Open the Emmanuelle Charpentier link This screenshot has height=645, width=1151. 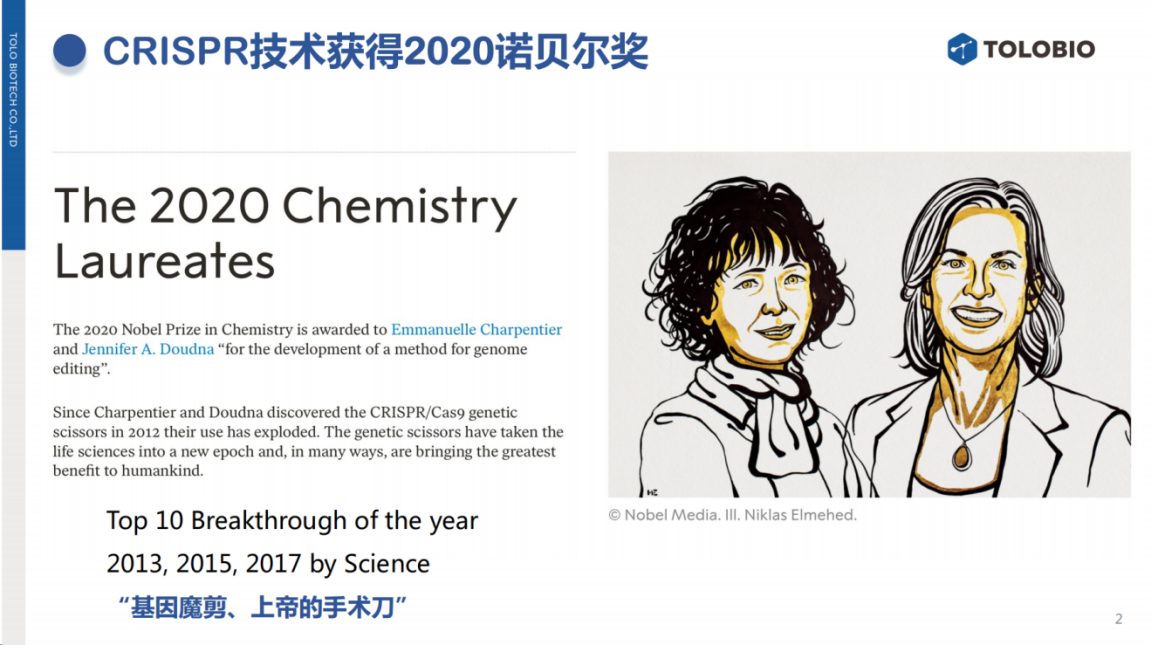[x=476, y=329]
